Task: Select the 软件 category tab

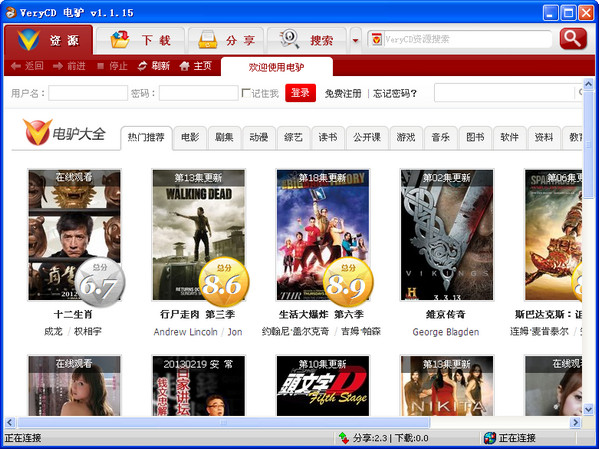Action: click(509, 137)
